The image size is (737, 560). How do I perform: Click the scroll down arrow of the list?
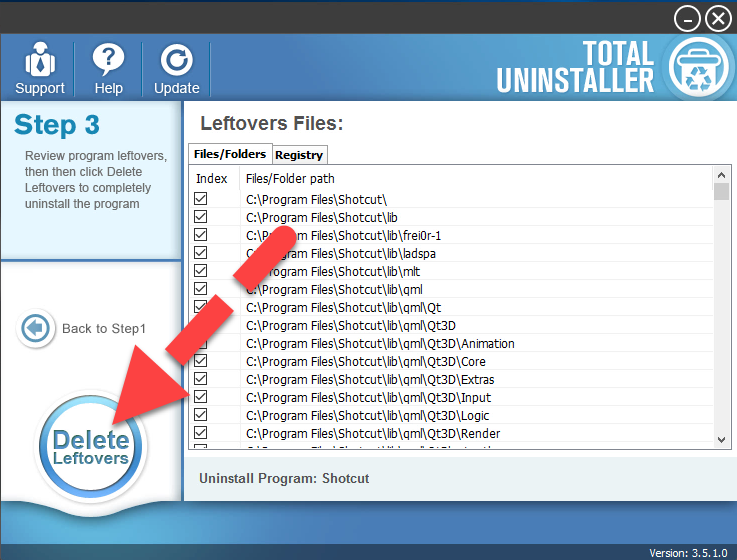(721, 440)
